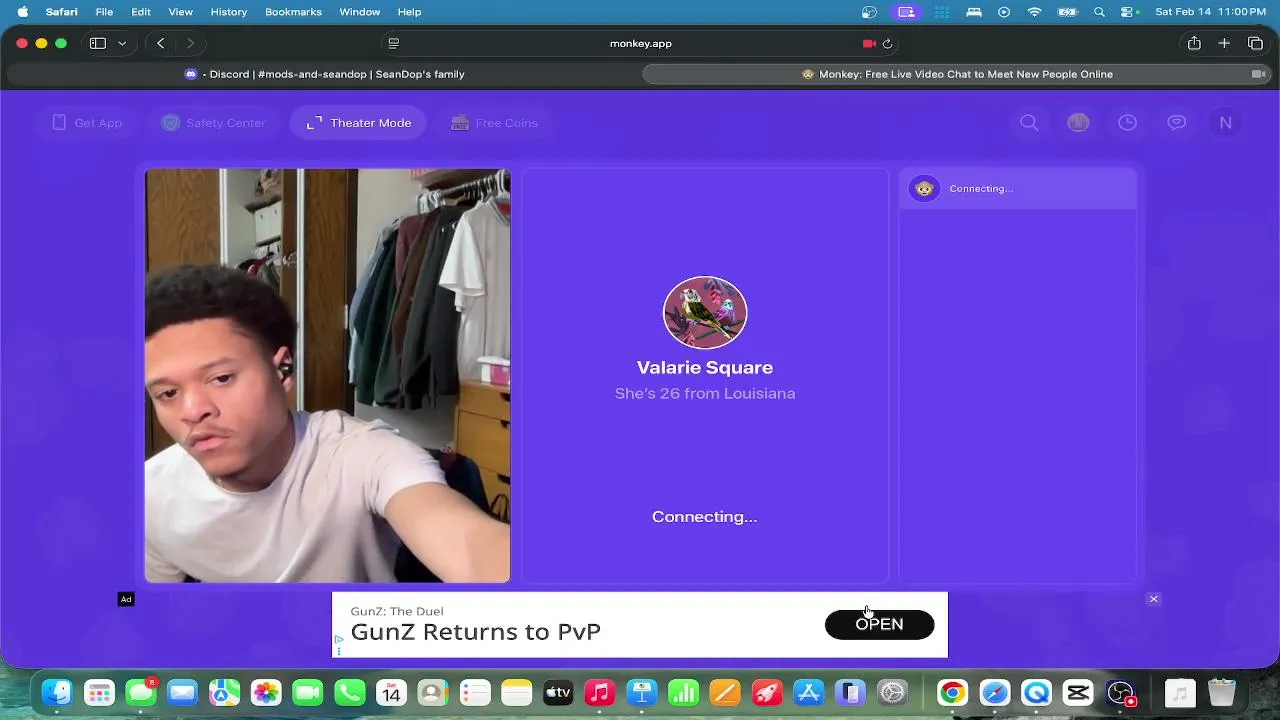Click the GunZ Returns to PvP headline

tap(475, 632)
